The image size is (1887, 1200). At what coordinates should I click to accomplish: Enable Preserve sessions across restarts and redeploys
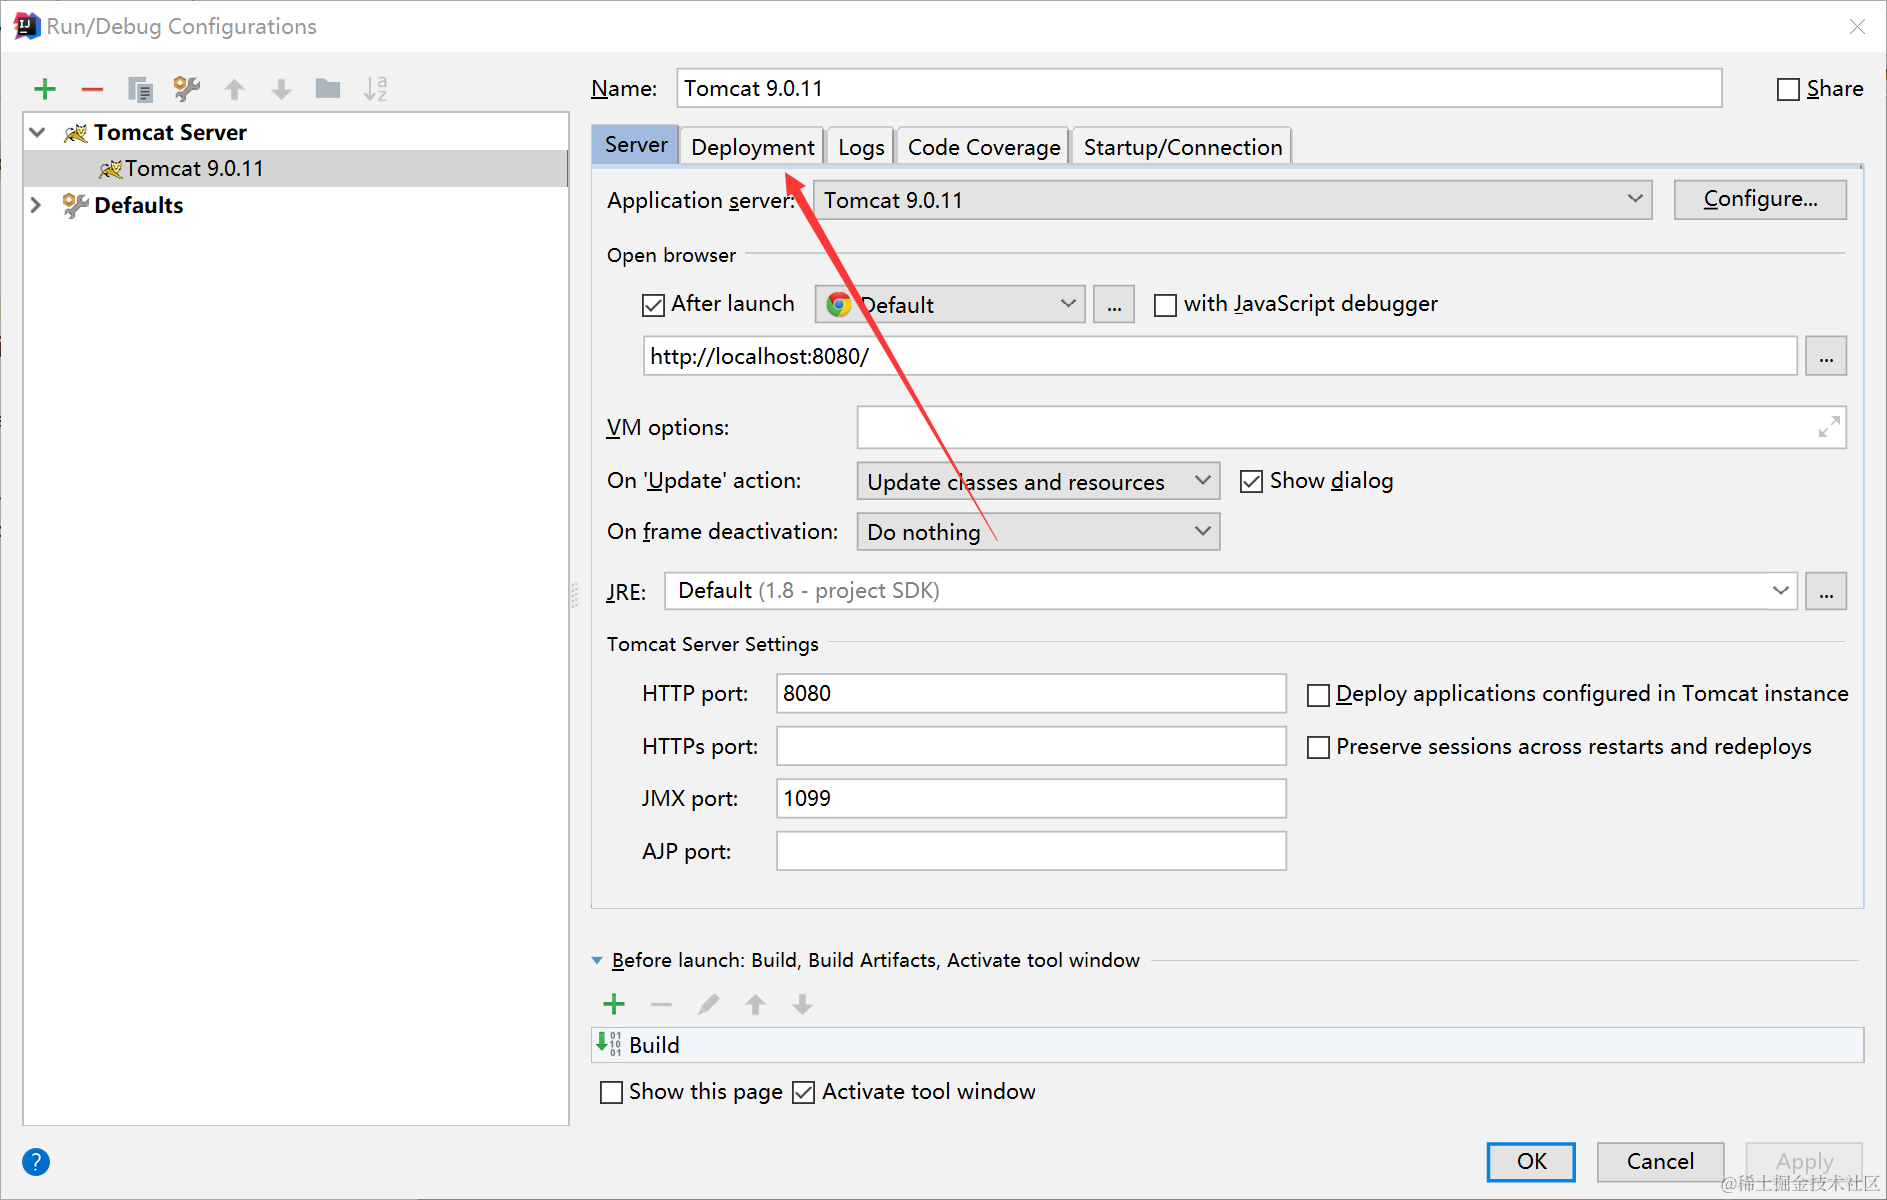pyautogui.click(x=1318, y=747)
